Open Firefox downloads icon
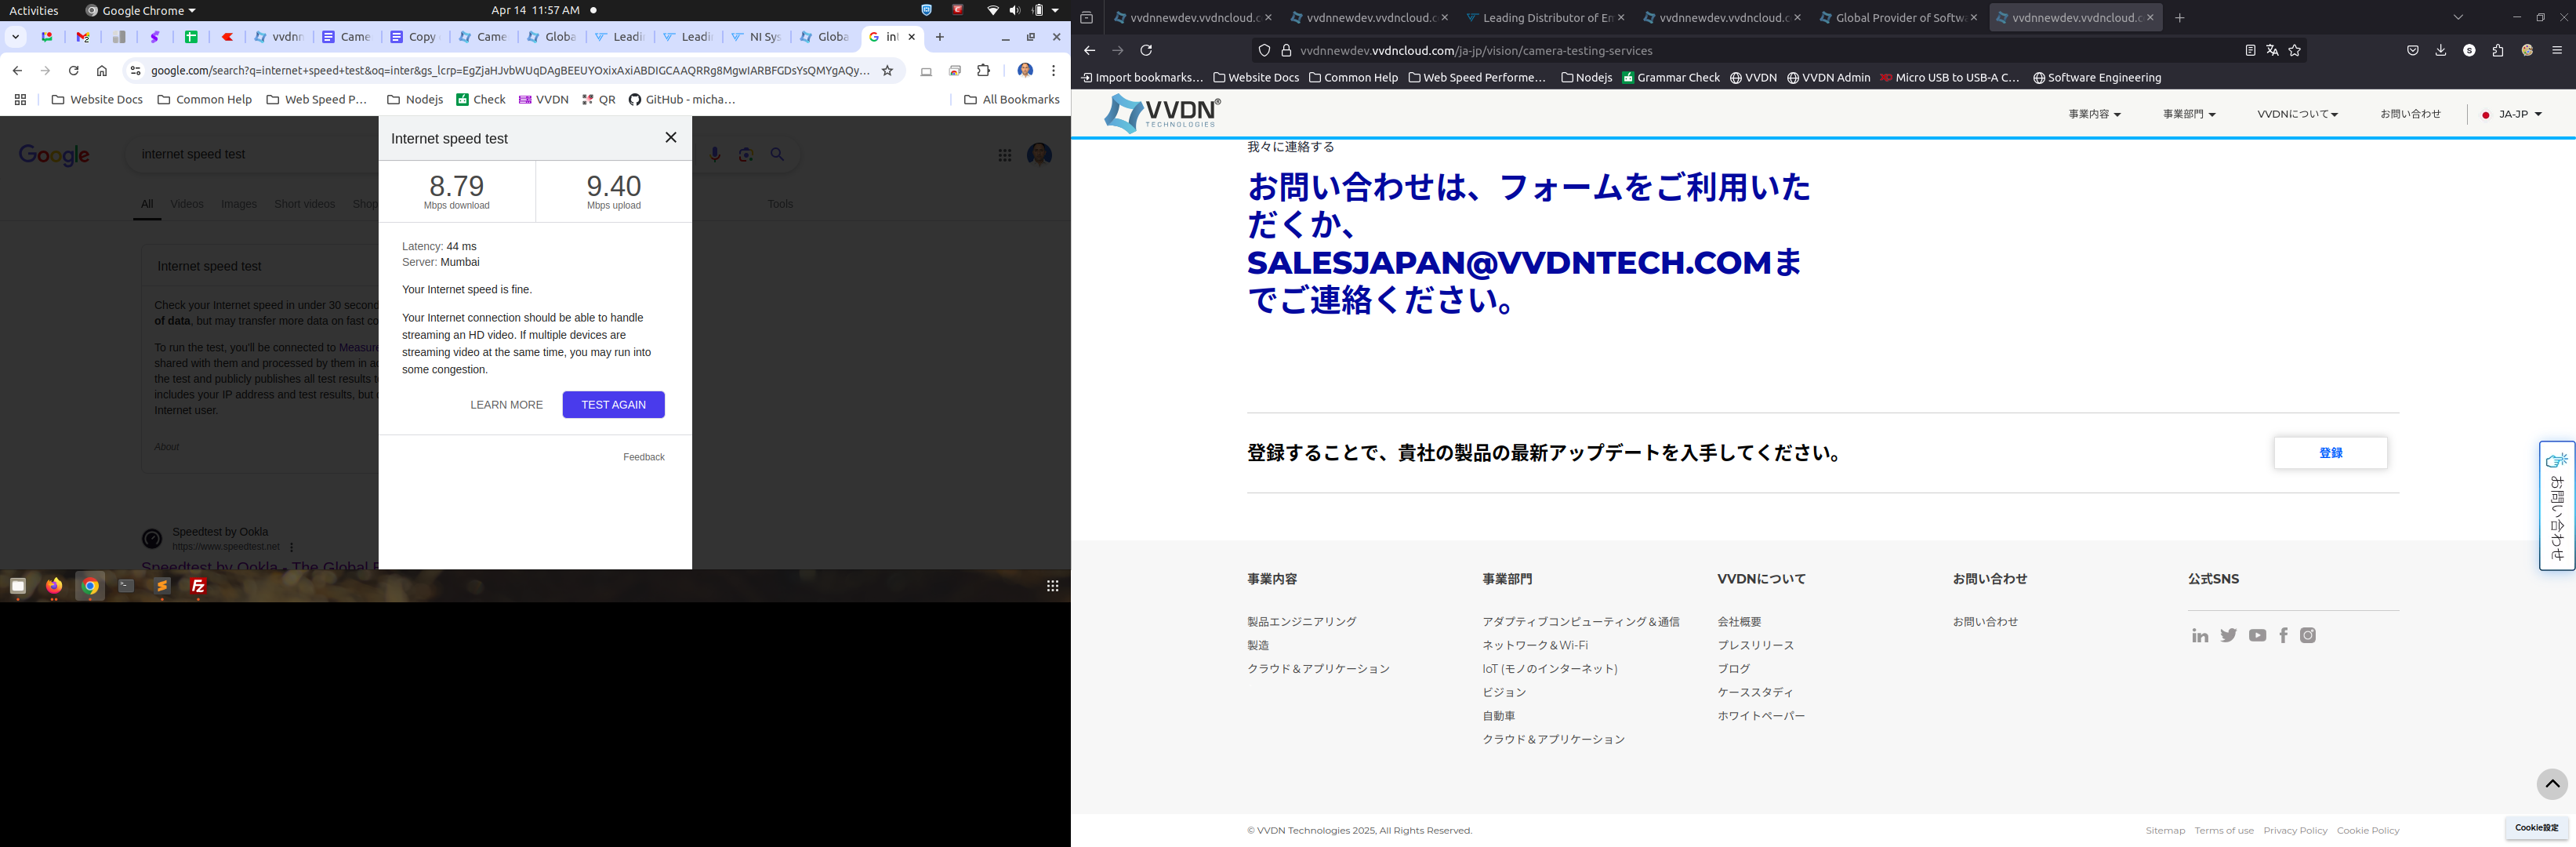This screenshot has height=847, width=2576. (2440, 51)
